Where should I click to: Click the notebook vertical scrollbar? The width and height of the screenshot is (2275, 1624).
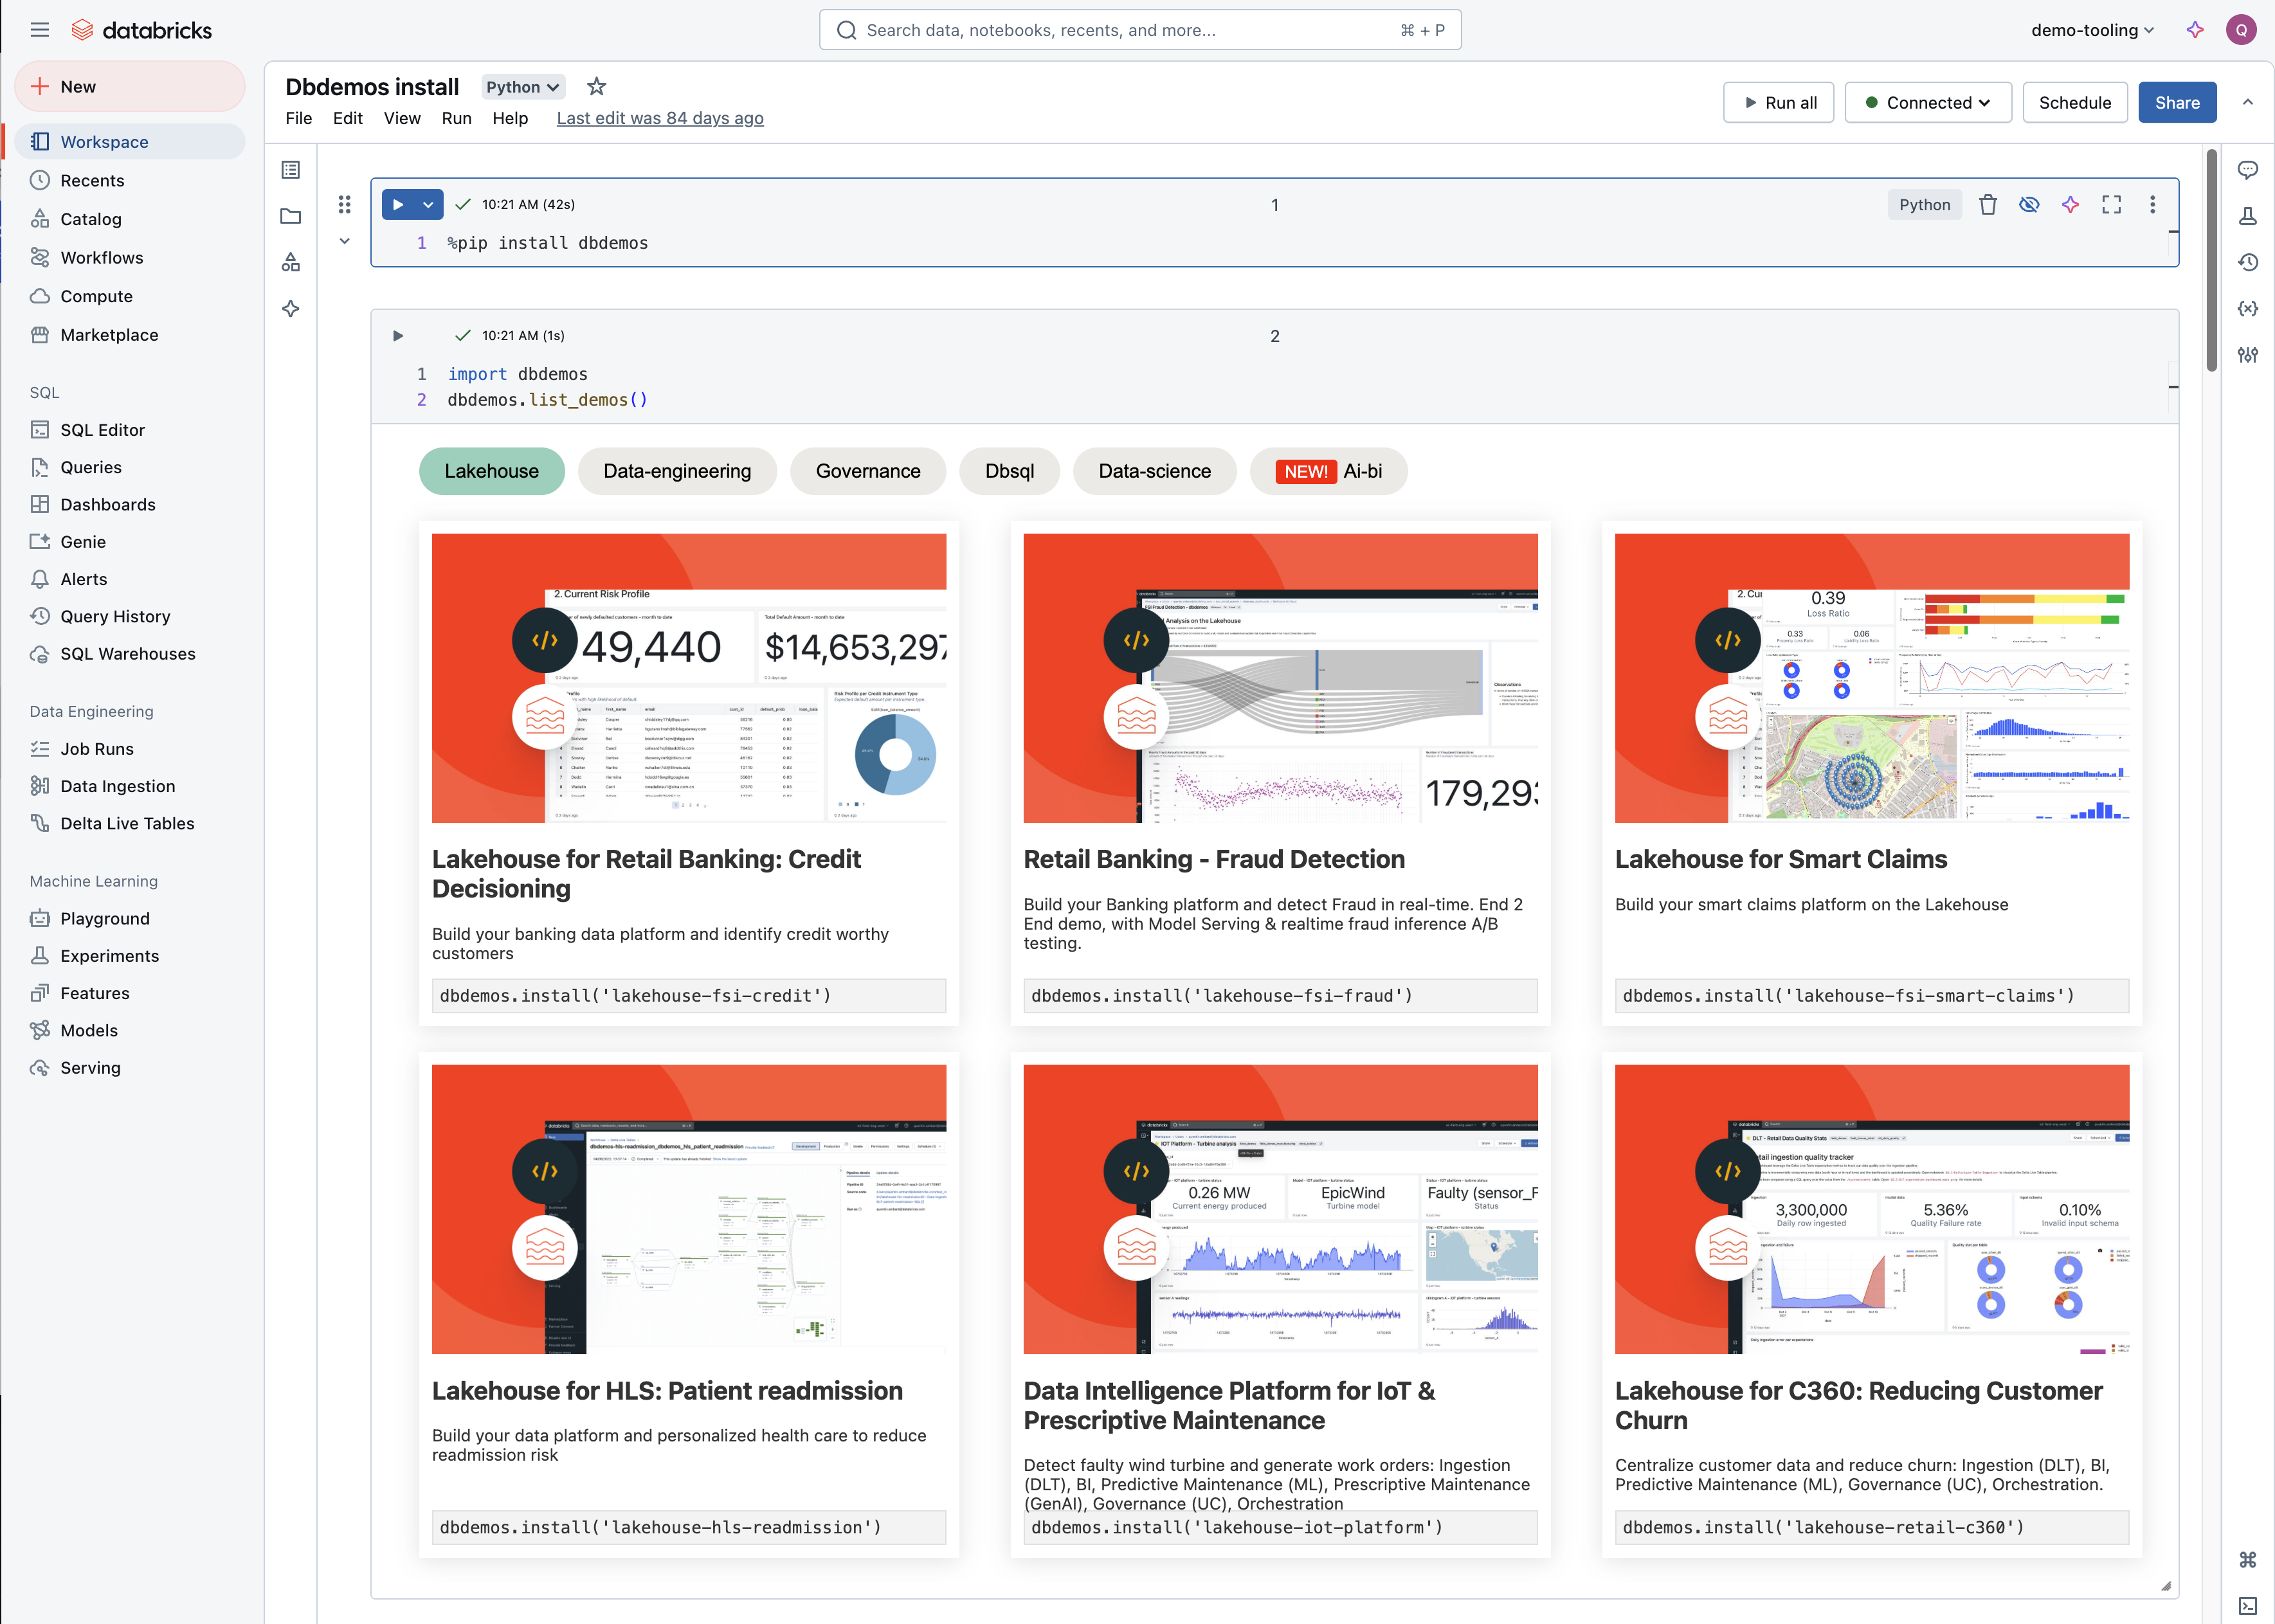click(2212, 260)
